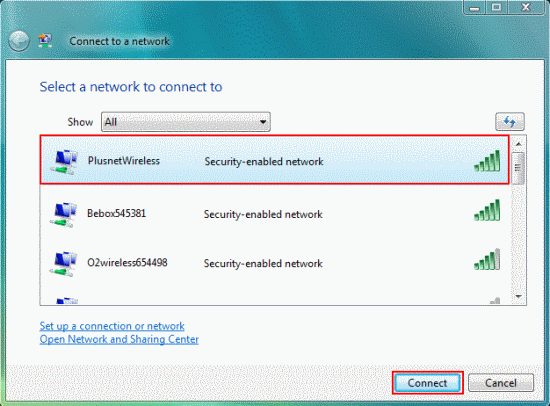The image size is (550, 406).
Task: Go back using the round back arrow
Action: pyautogui.click(x=19, y=41)
